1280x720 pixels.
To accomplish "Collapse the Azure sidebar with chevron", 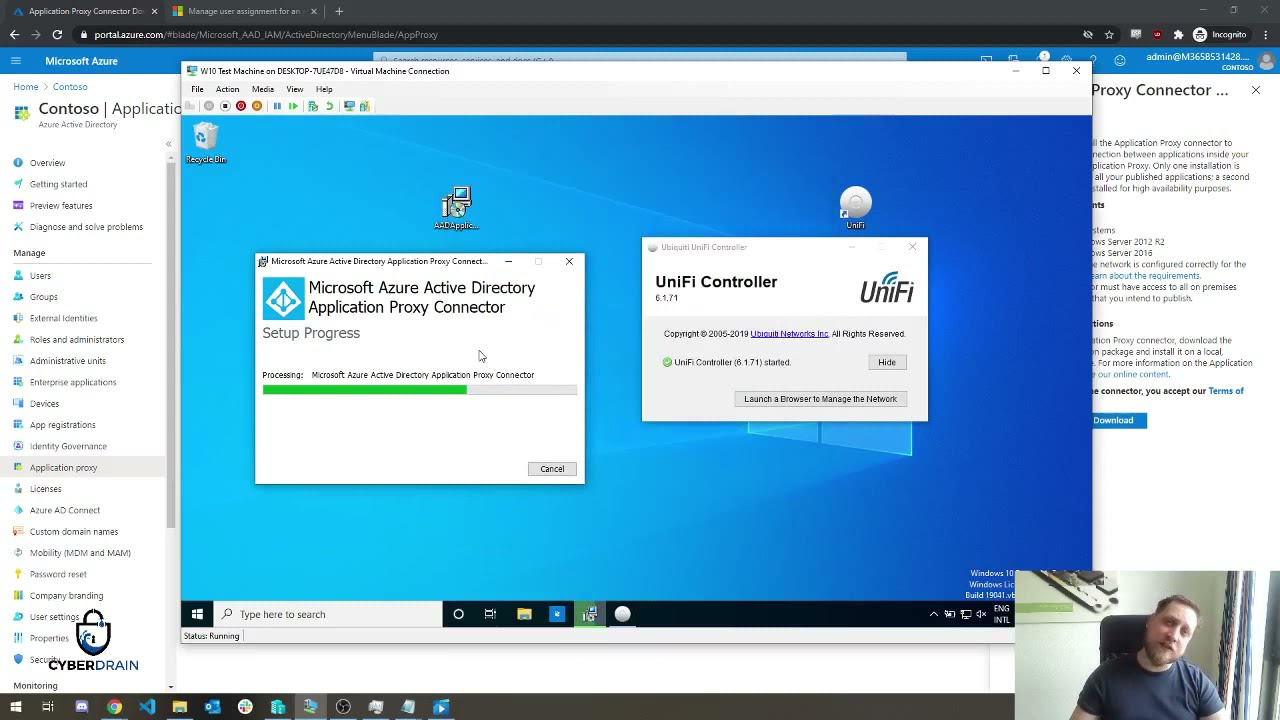I will (x=168, y=144).
